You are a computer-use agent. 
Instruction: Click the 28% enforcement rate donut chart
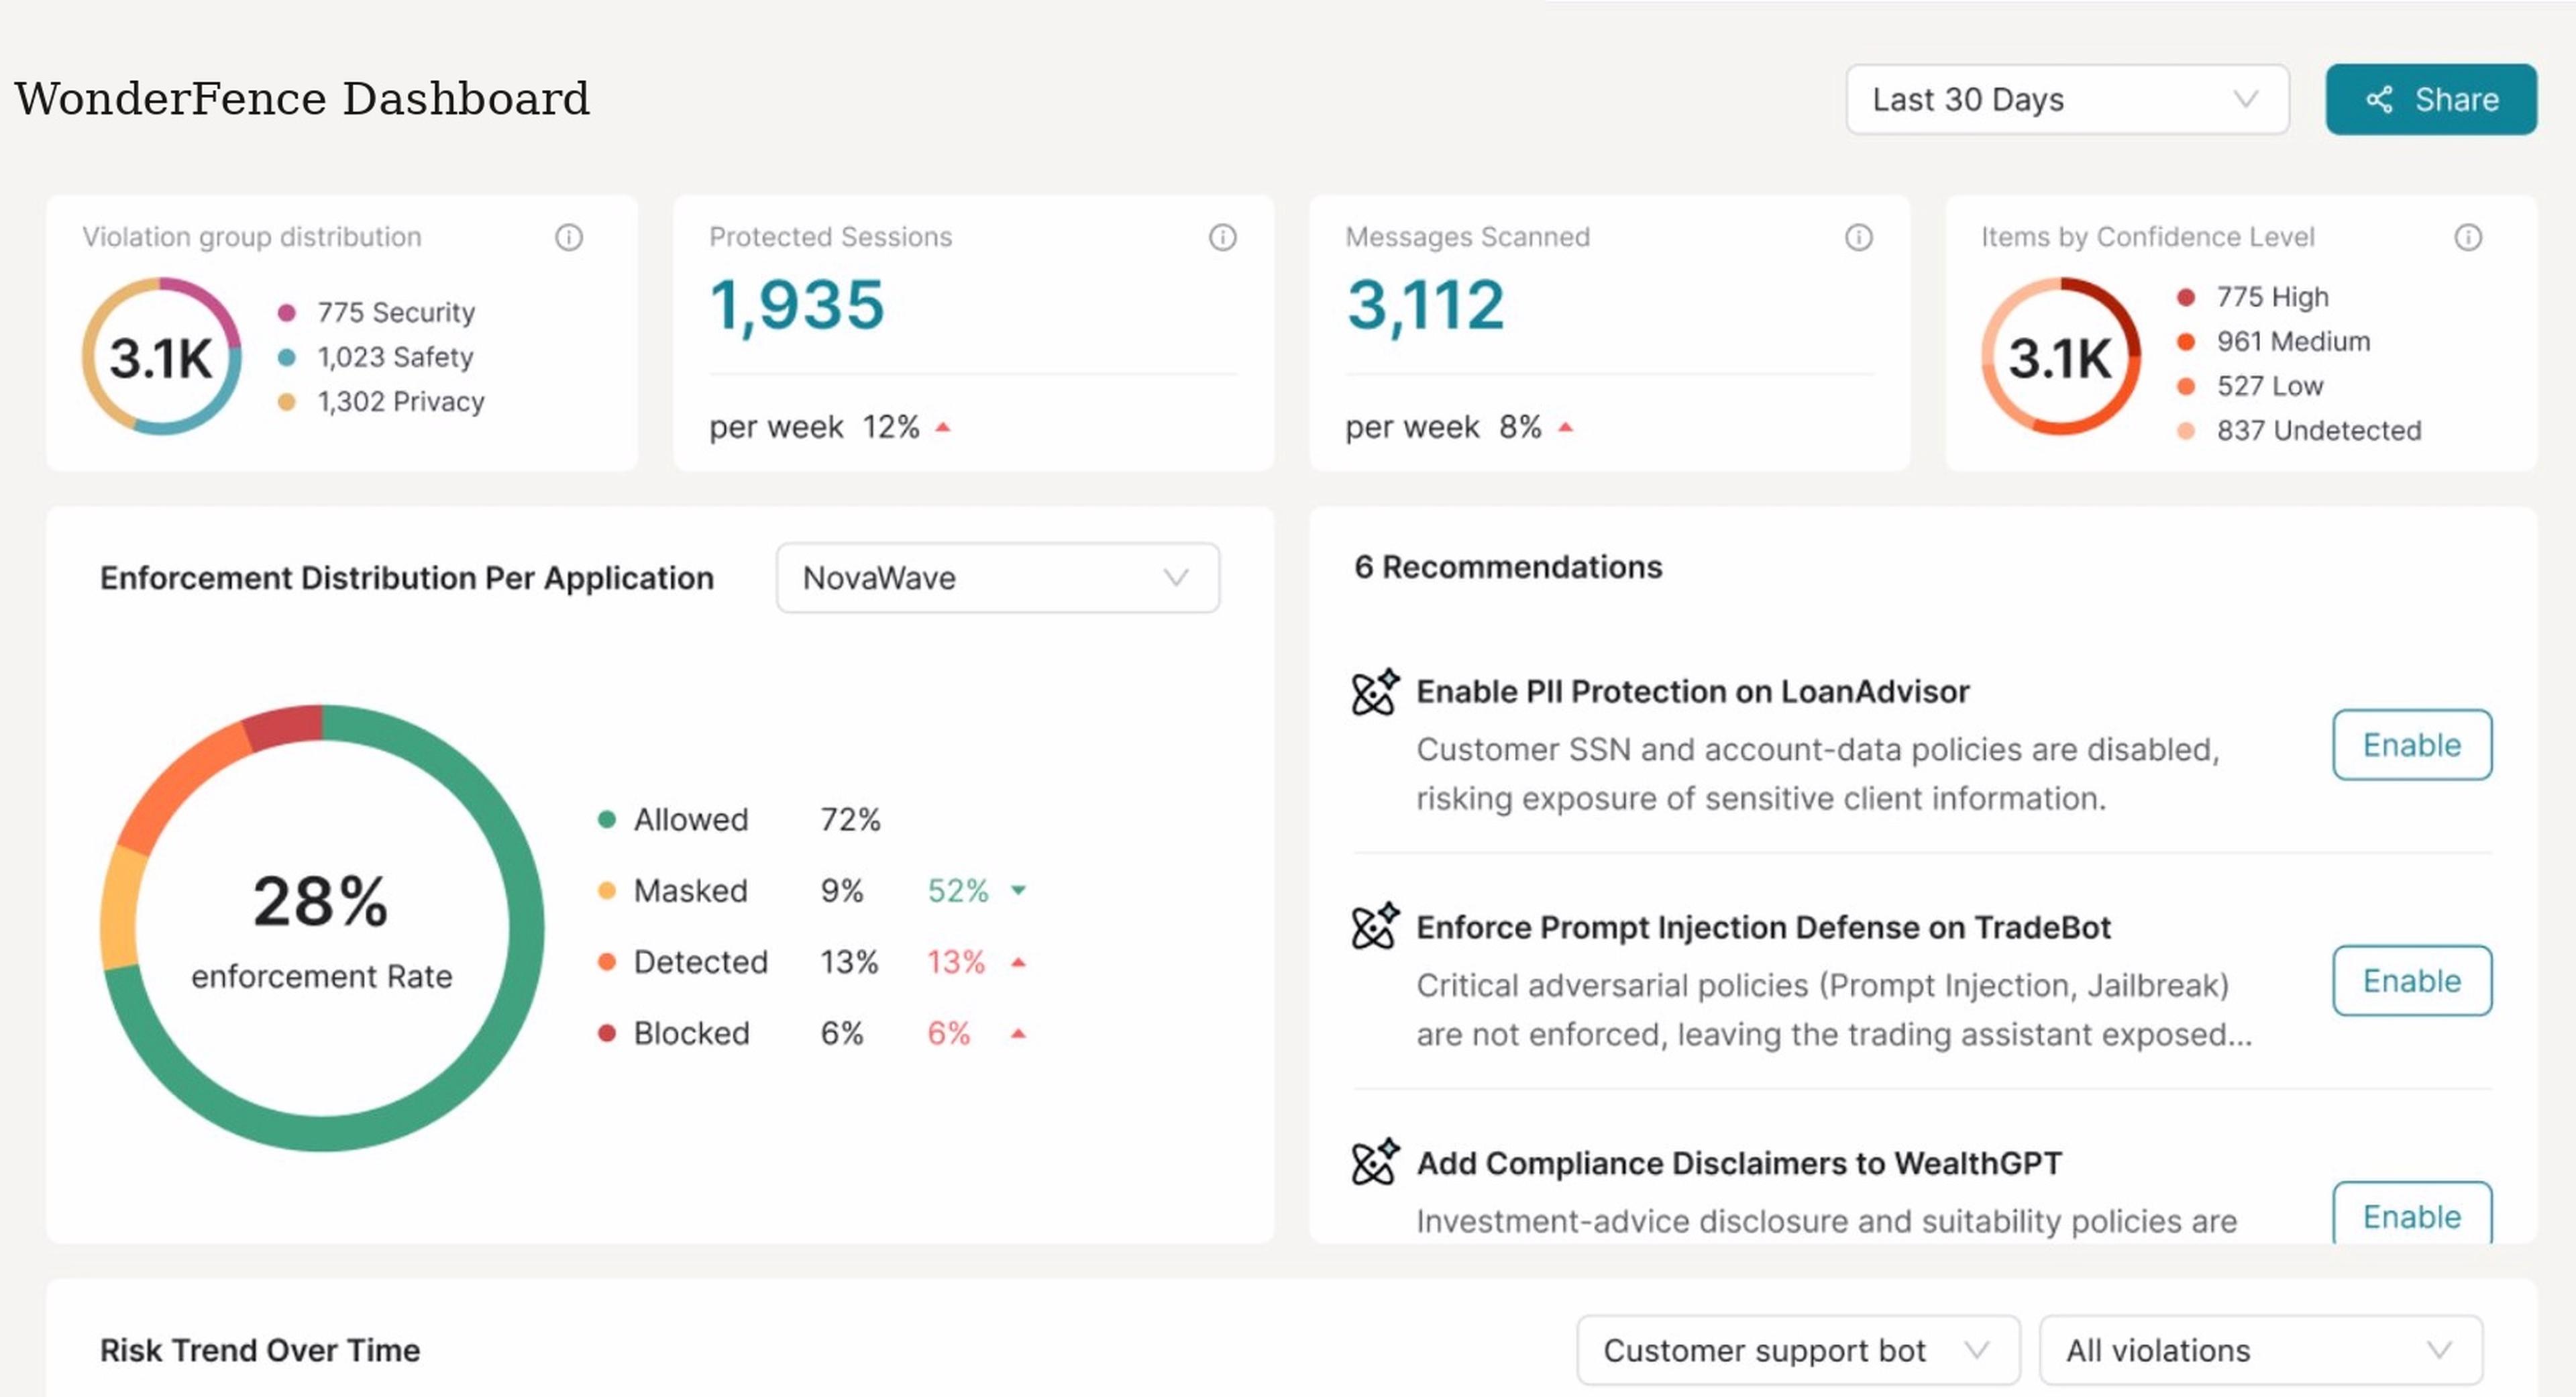[x=322, y=928]
